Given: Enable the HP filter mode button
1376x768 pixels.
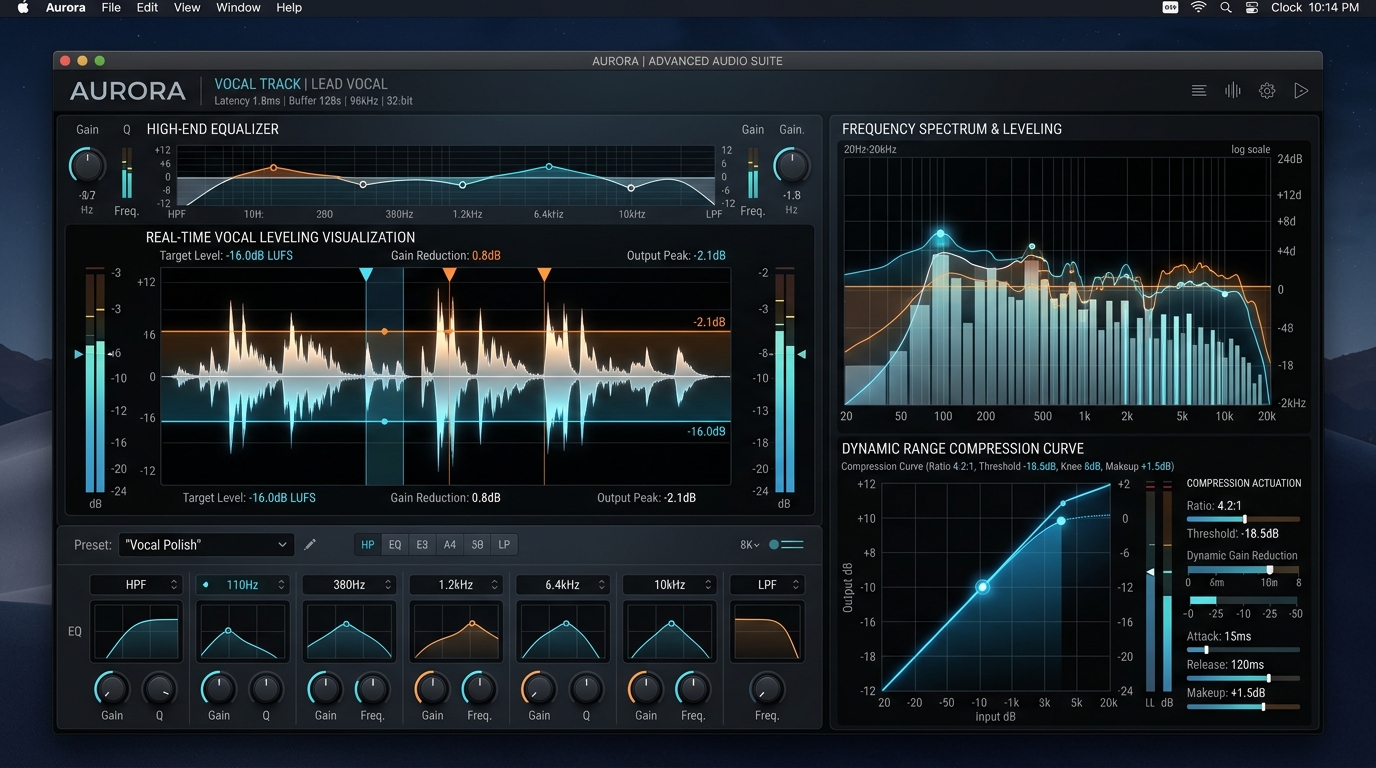Looking at the screenshot, I should coord(368,545).
